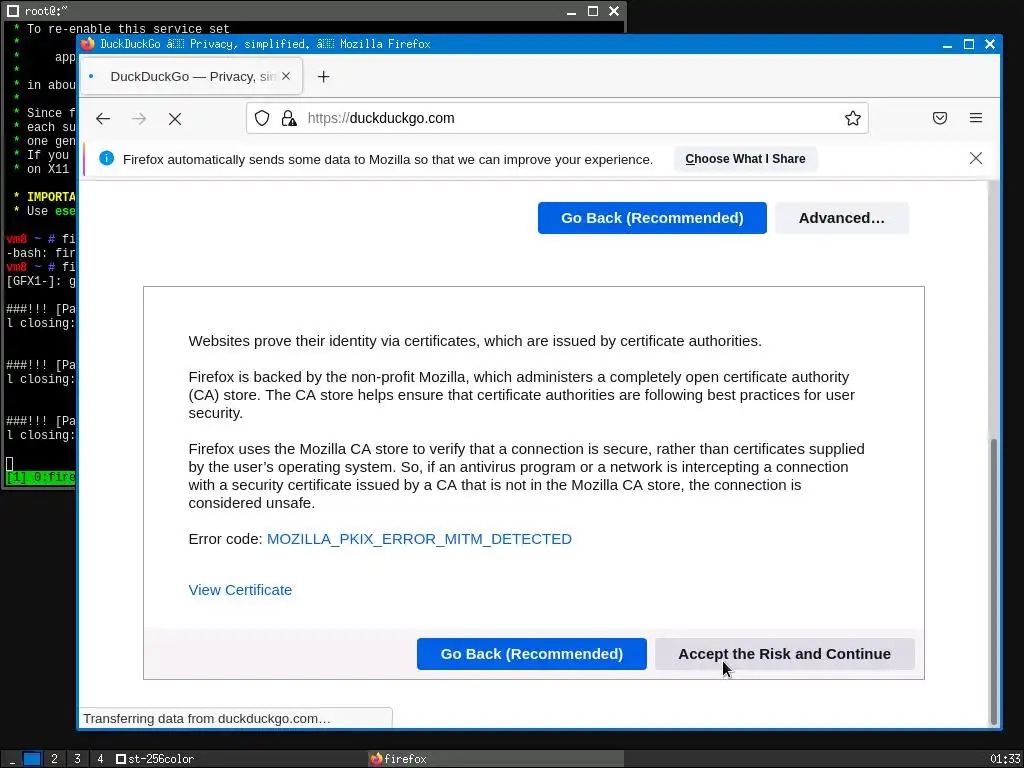Image resolution: width=1024 pixels, height=768 pixels.
Task: Click the Advanced… button
Action: (x=841, y=218)
